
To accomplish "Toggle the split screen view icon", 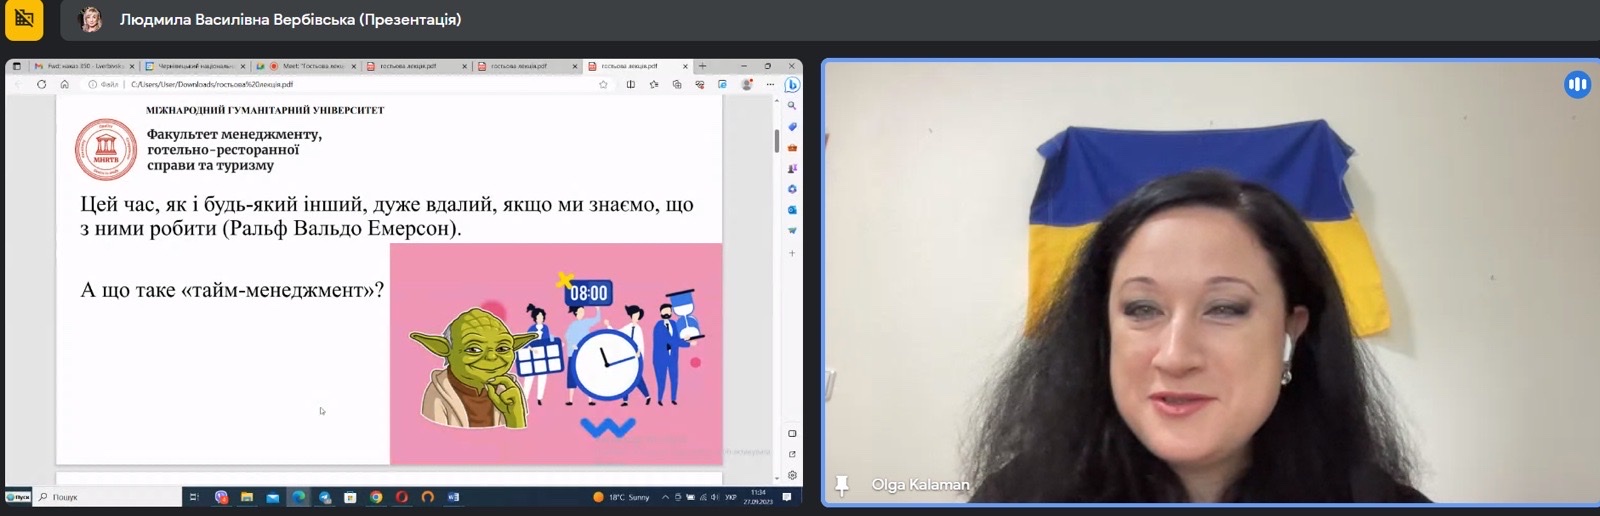I will point(630,85).
